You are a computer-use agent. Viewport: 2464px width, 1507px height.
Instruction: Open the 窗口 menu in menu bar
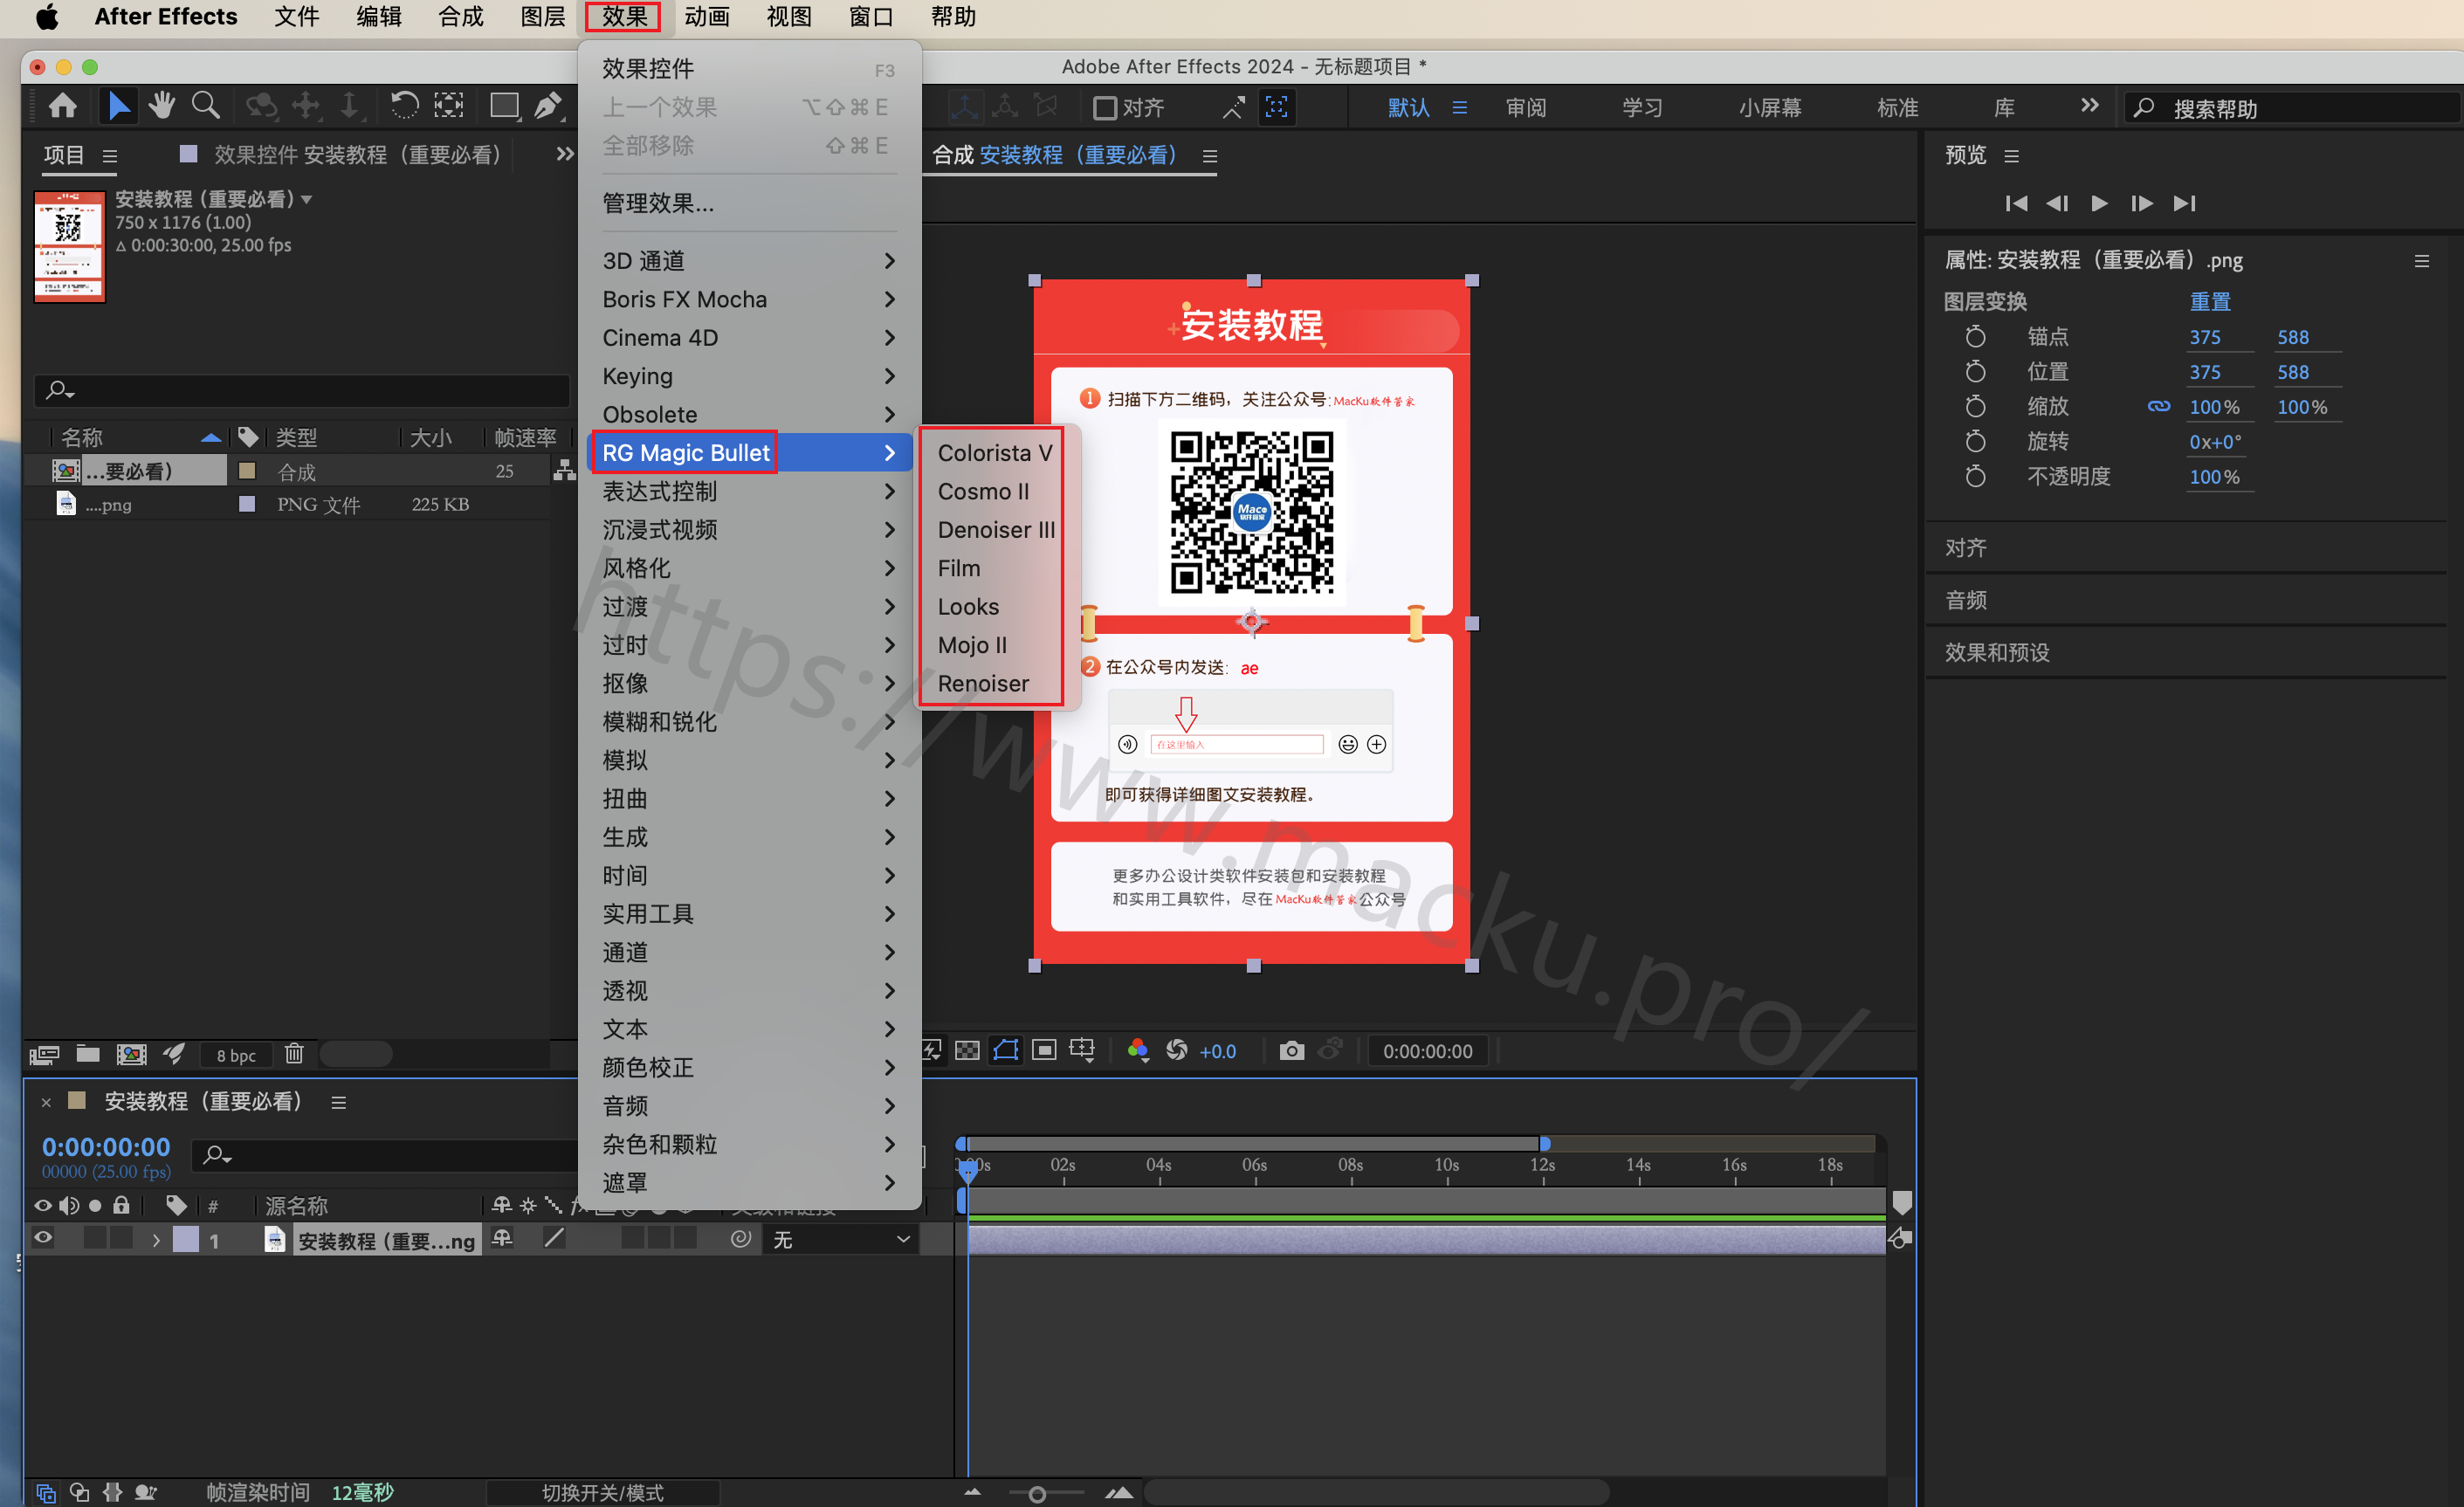[x=871, y=17]
